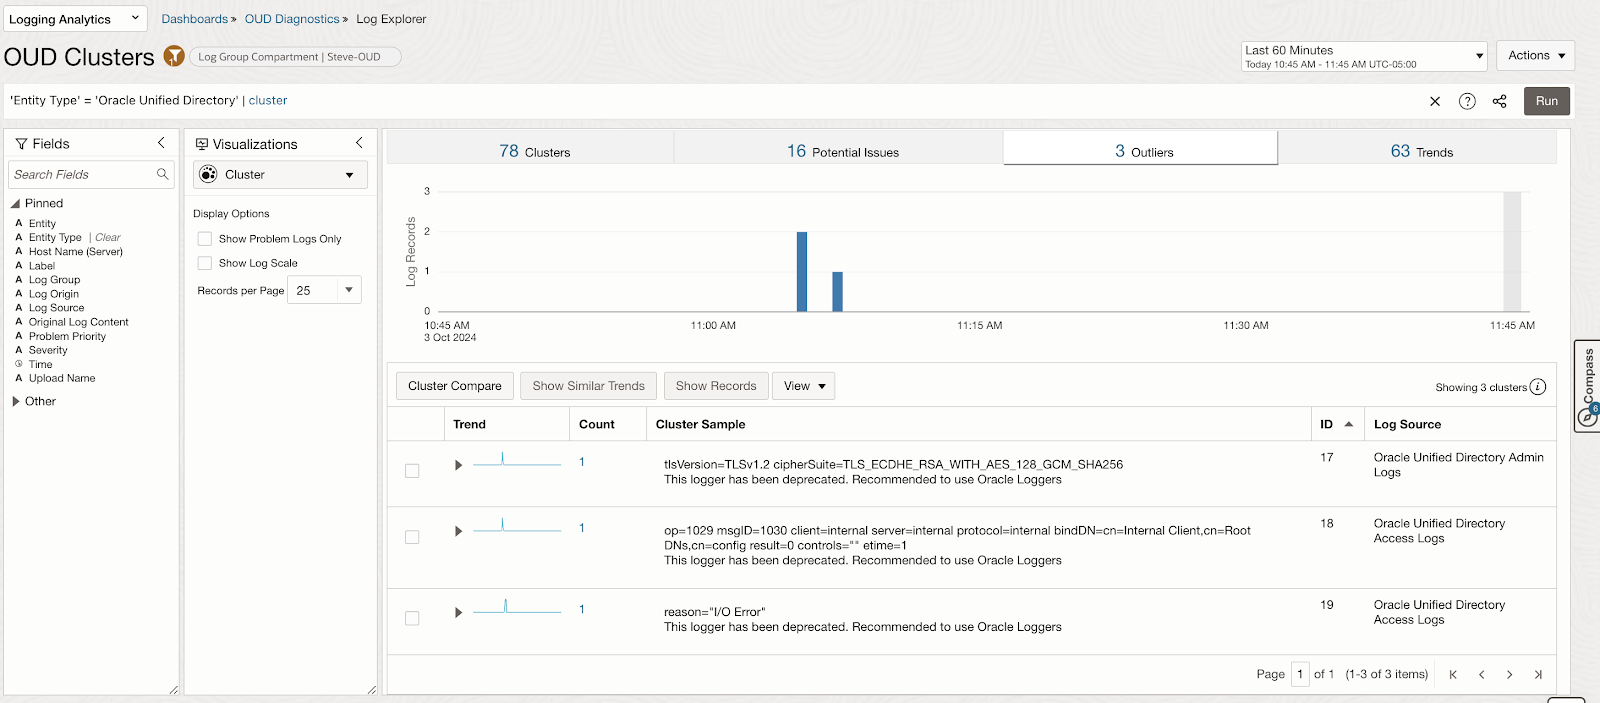The height and width of the screenshot is (703, 1600).
Task: Click the search fields magnifier icon
Action: point(162,174)
